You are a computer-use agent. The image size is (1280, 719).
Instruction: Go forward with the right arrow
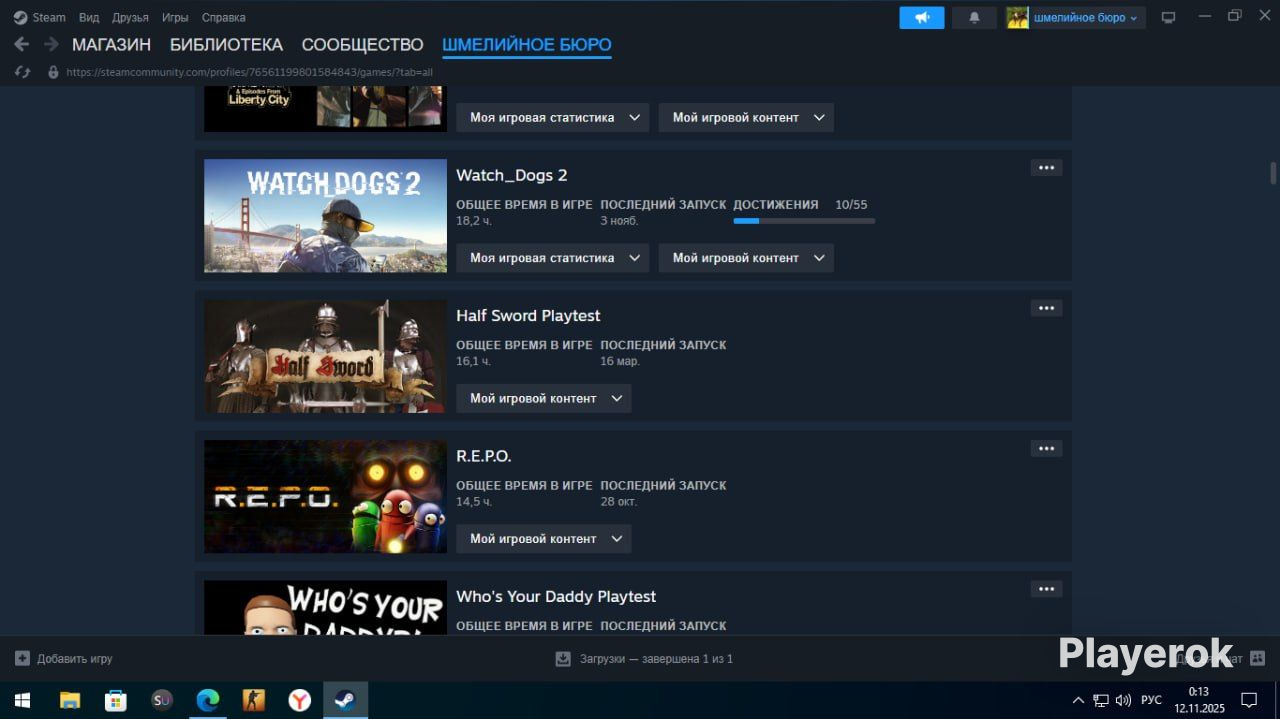[x=51, y=44]
